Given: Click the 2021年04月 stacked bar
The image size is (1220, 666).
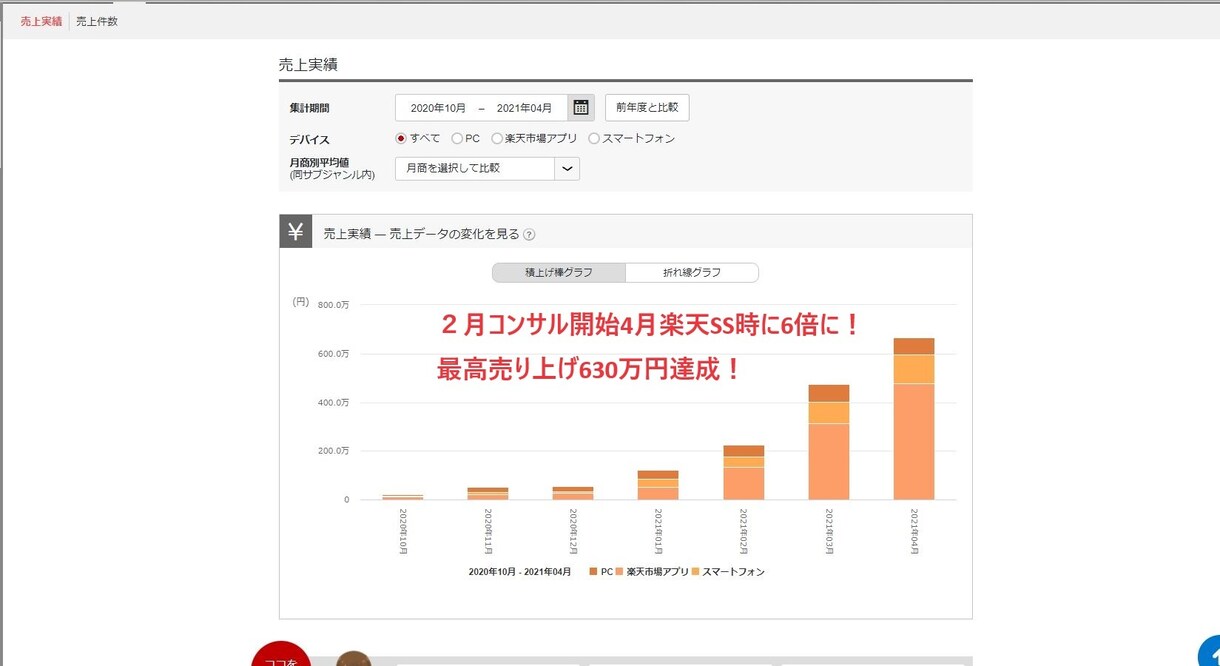Looking at the screenshot, I should coord(914,419).
